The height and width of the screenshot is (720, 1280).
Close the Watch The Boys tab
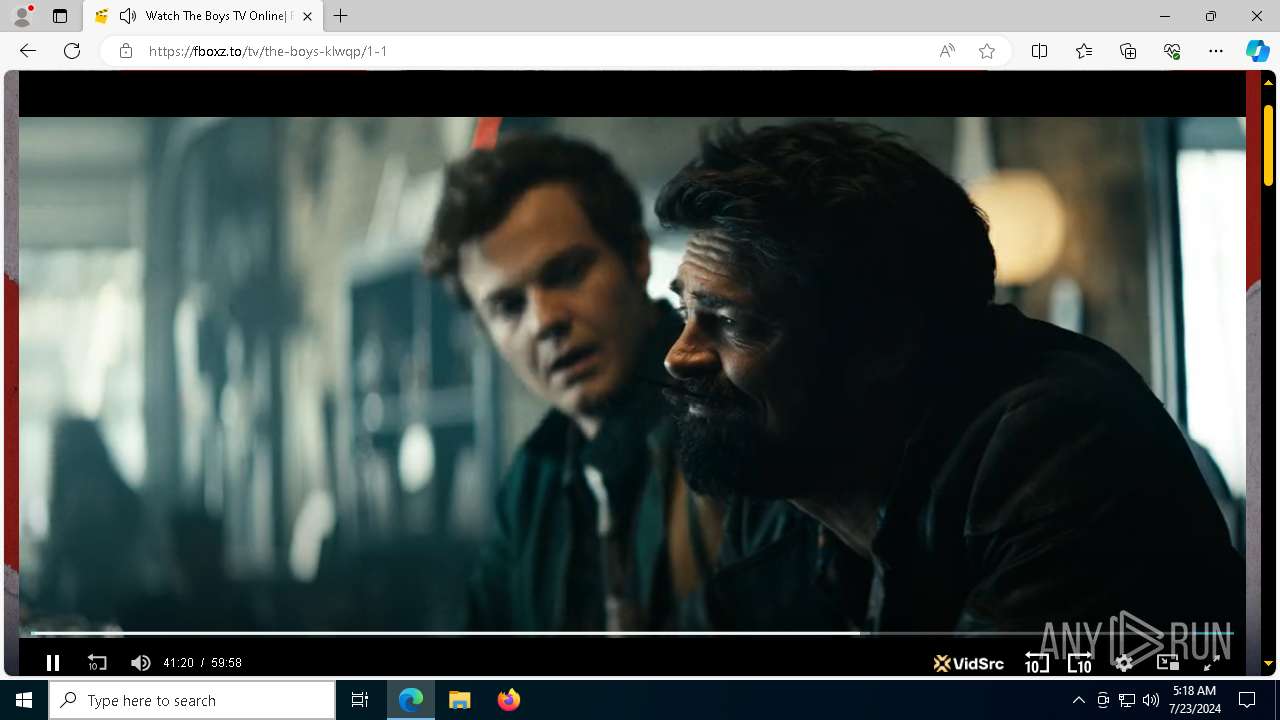coord(307,16)
